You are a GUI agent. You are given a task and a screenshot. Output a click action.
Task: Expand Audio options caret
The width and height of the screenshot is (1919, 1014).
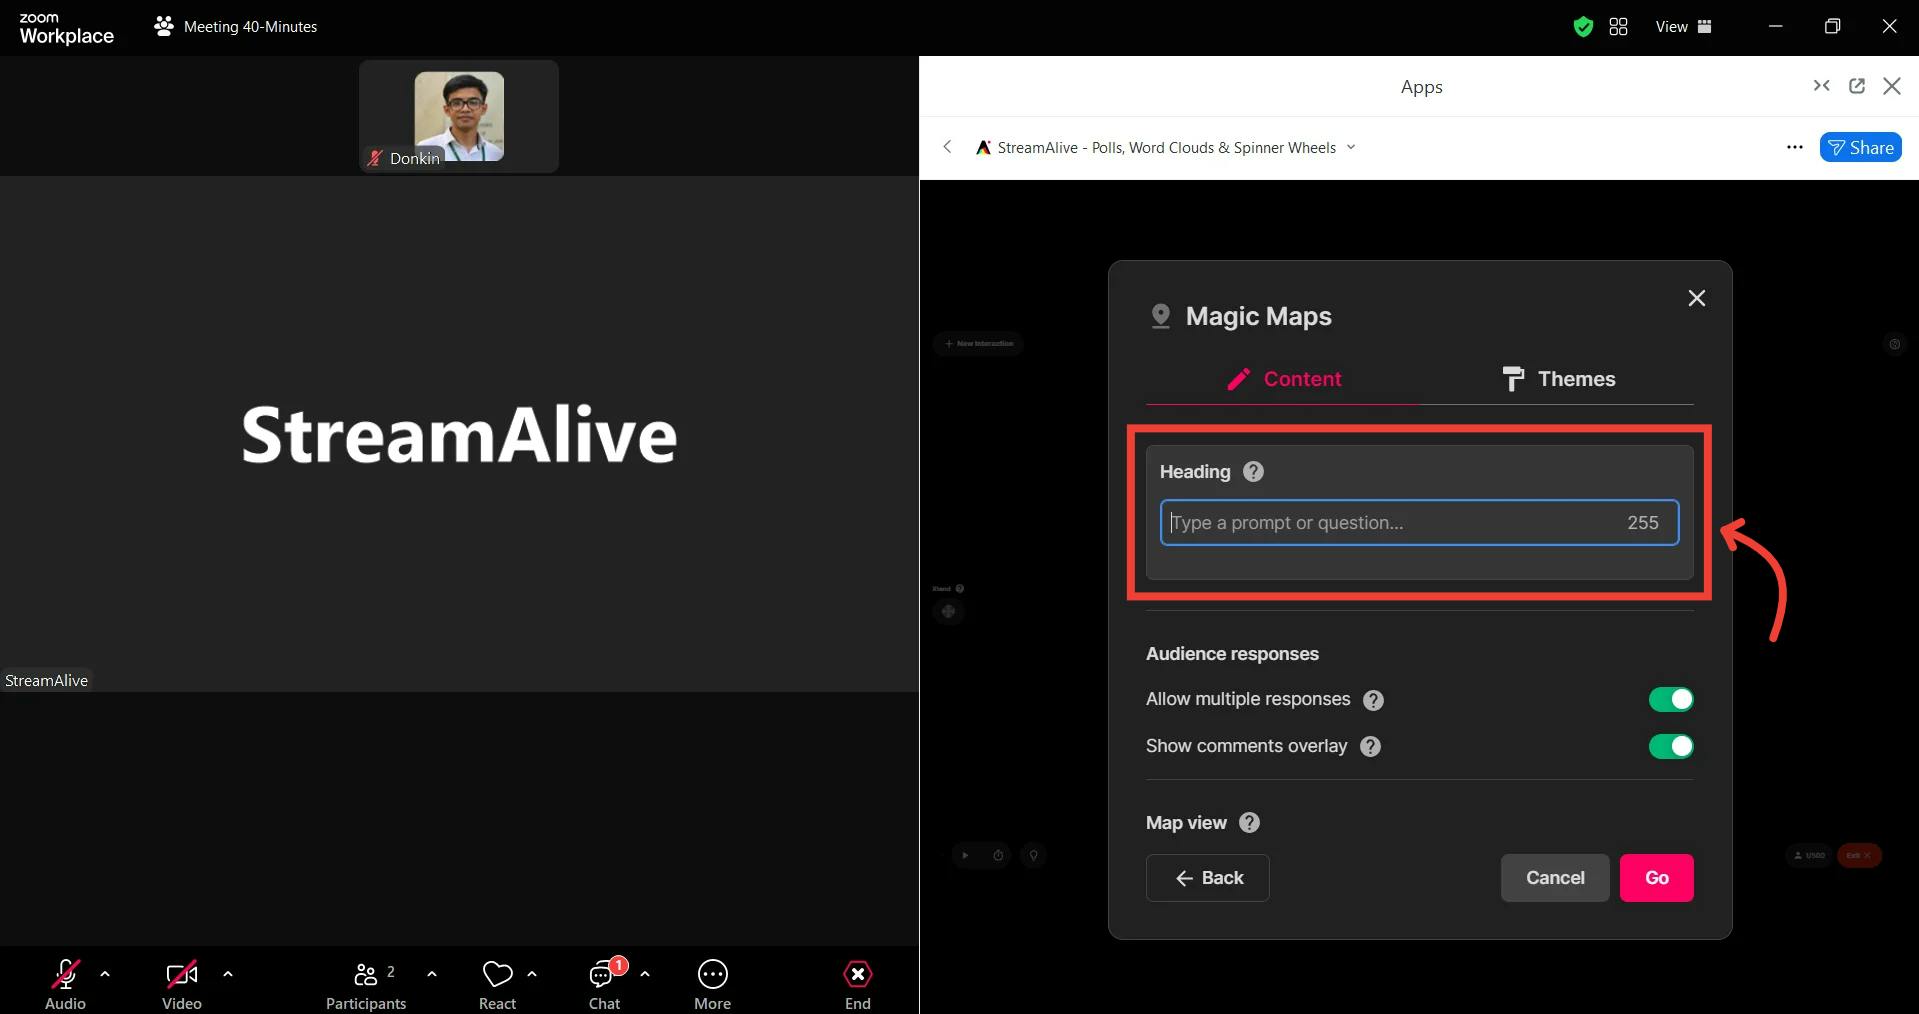point(105,973)
